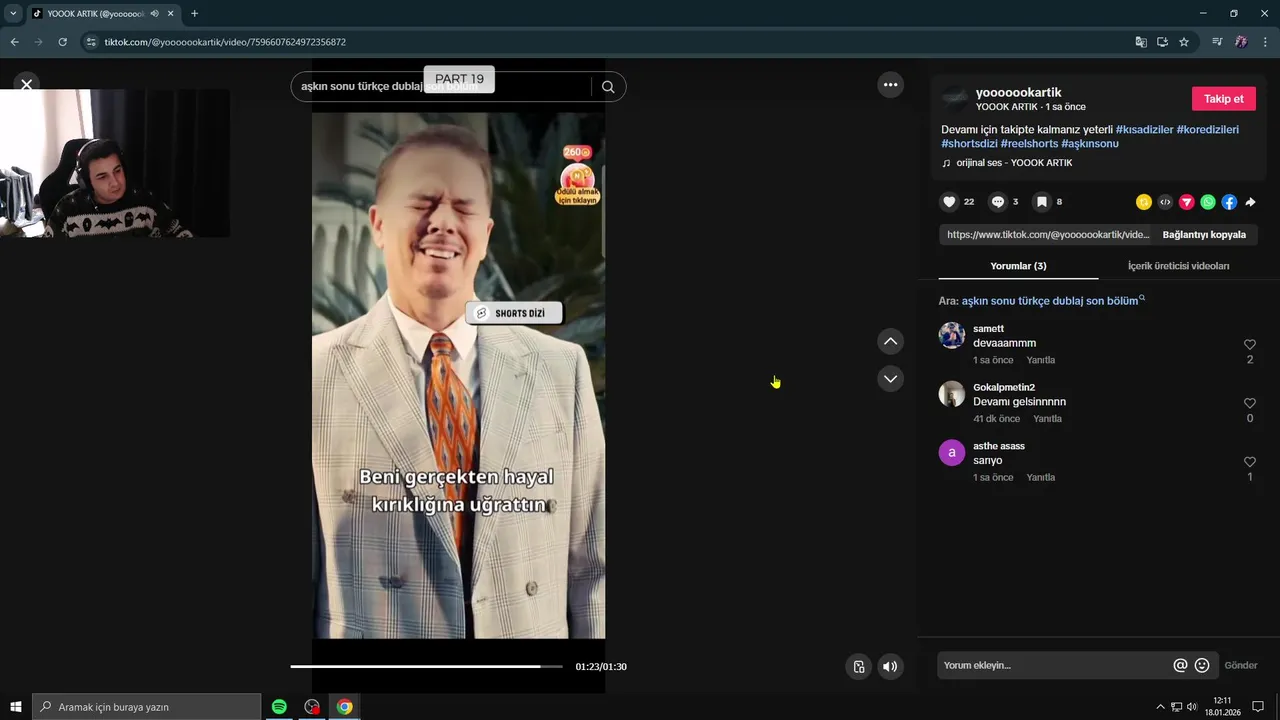Like the video with the heart icon
The width and height of the screenshot is (1280, 720).
[x=949, y=202]
